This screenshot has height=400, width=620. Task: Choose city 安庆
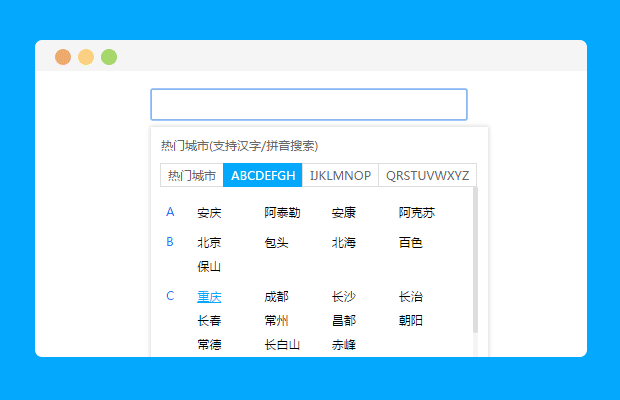pos(209,213)
